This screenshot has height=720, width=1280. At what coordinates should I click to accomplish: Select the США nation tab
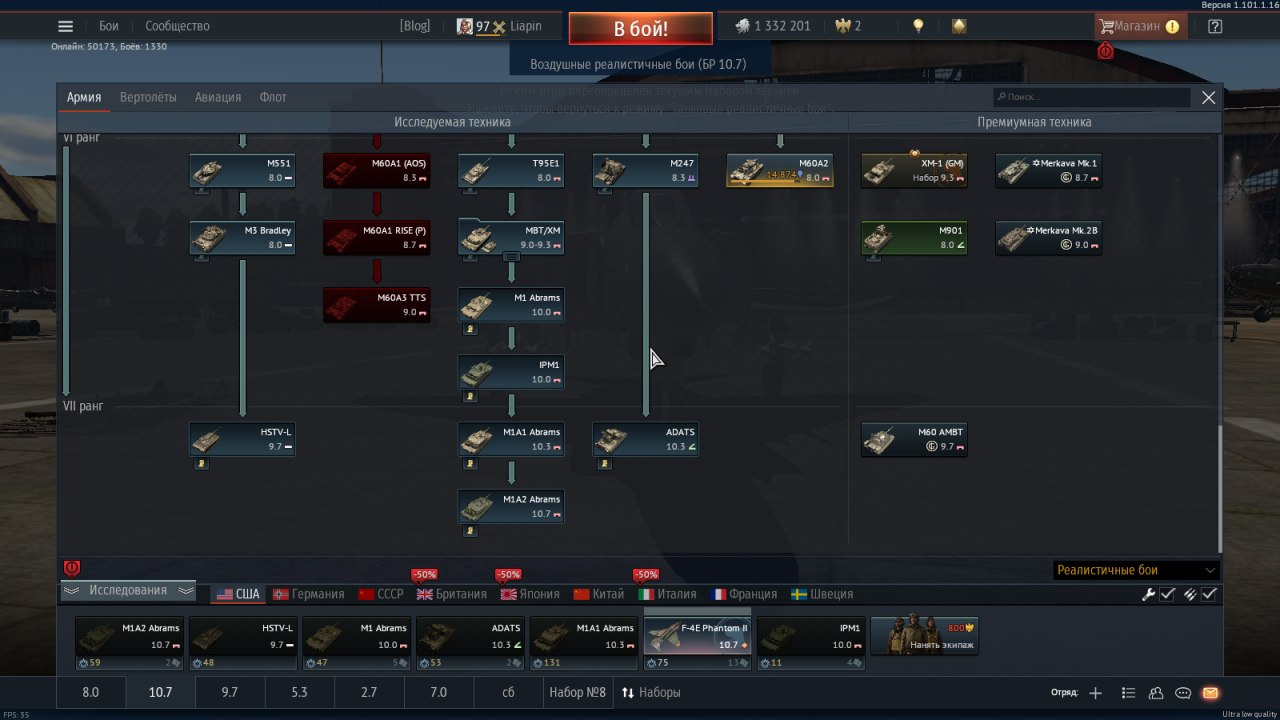(239, 594)
